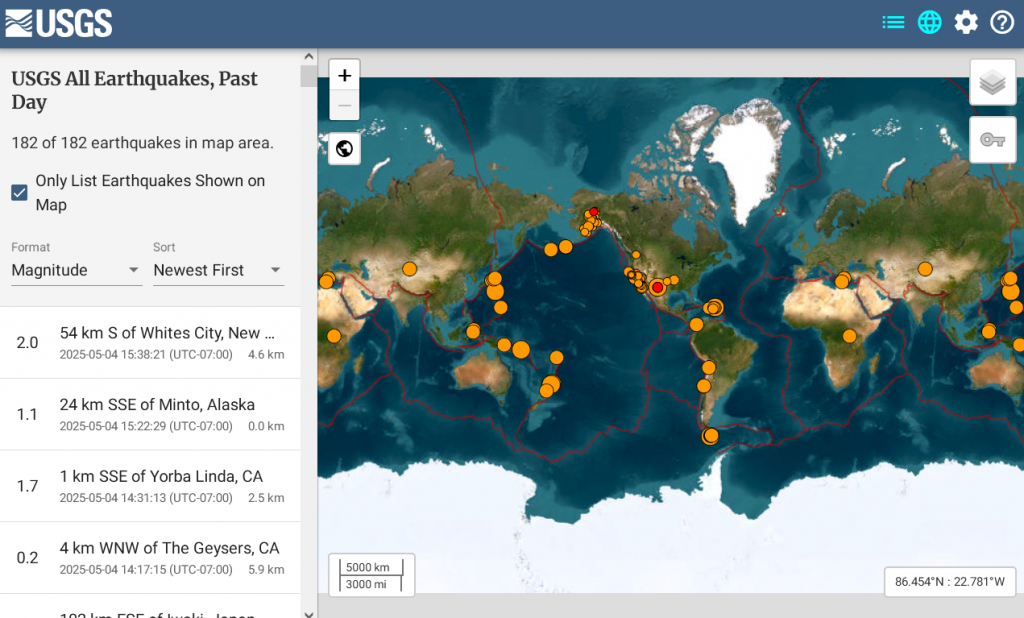Viewport: 1024px width, 618px height.
Task: Select the Minto, Alaska earthquake
Action: [150, 415]
